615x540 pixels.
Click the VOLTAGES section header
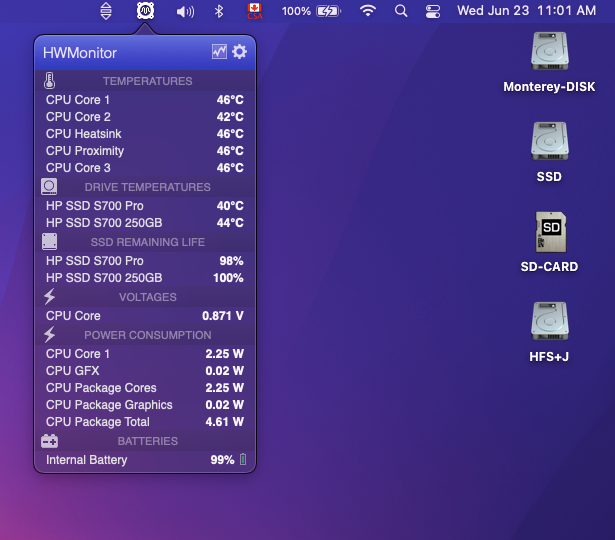147,297
